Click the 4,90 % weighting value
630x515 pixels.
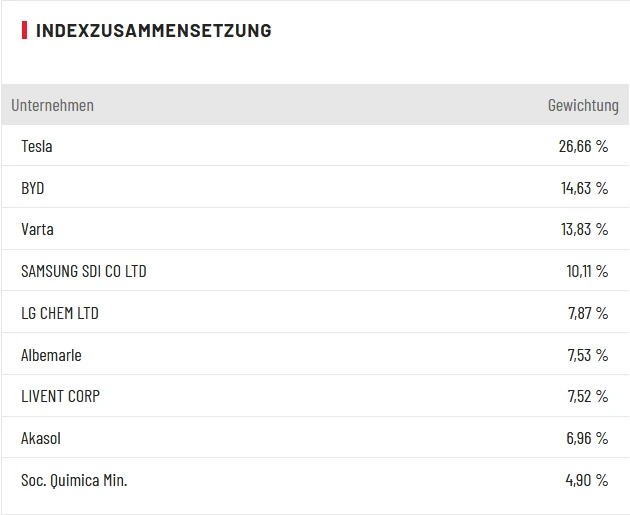587,480
